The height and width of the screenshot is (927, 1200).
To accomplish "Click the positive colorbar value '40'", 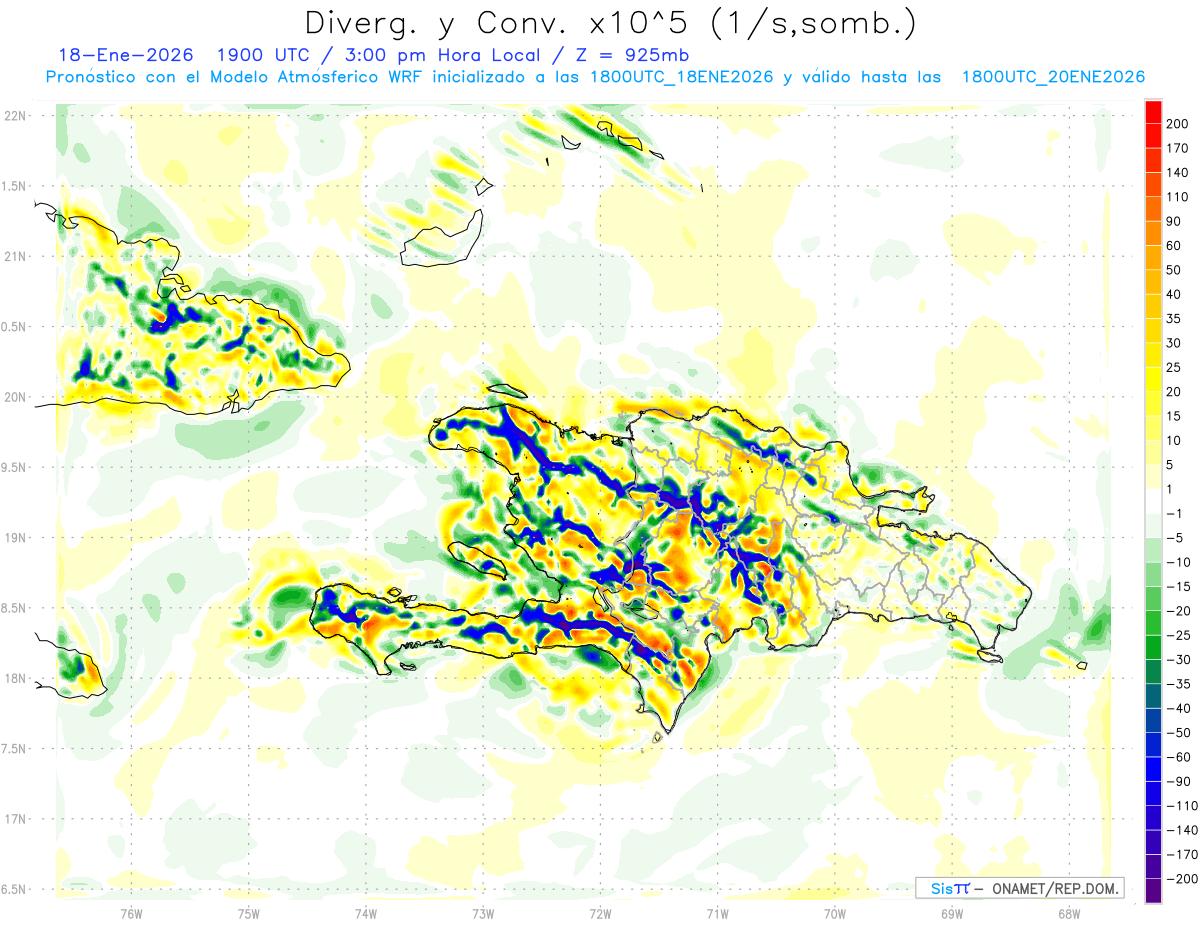I will [1174, 294].
